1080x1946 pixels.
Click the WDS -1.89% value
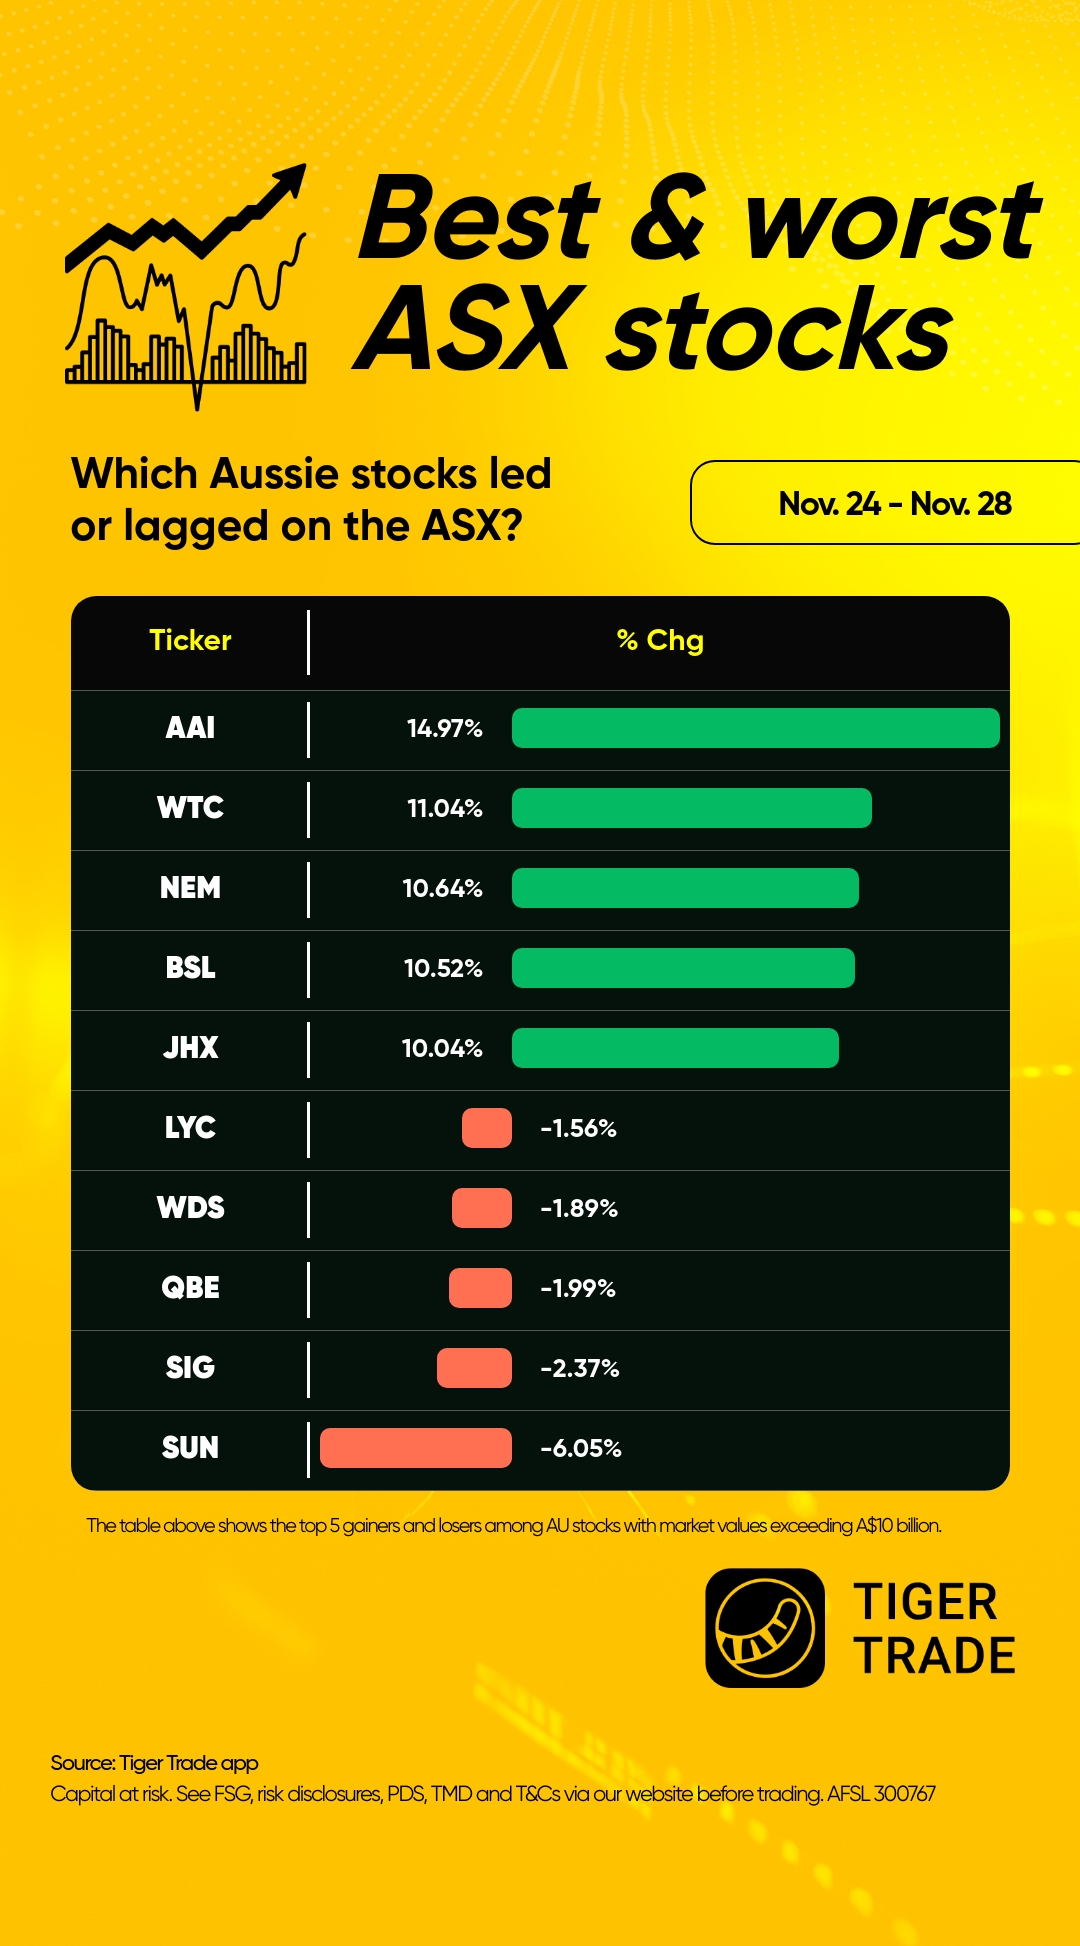579,1208
